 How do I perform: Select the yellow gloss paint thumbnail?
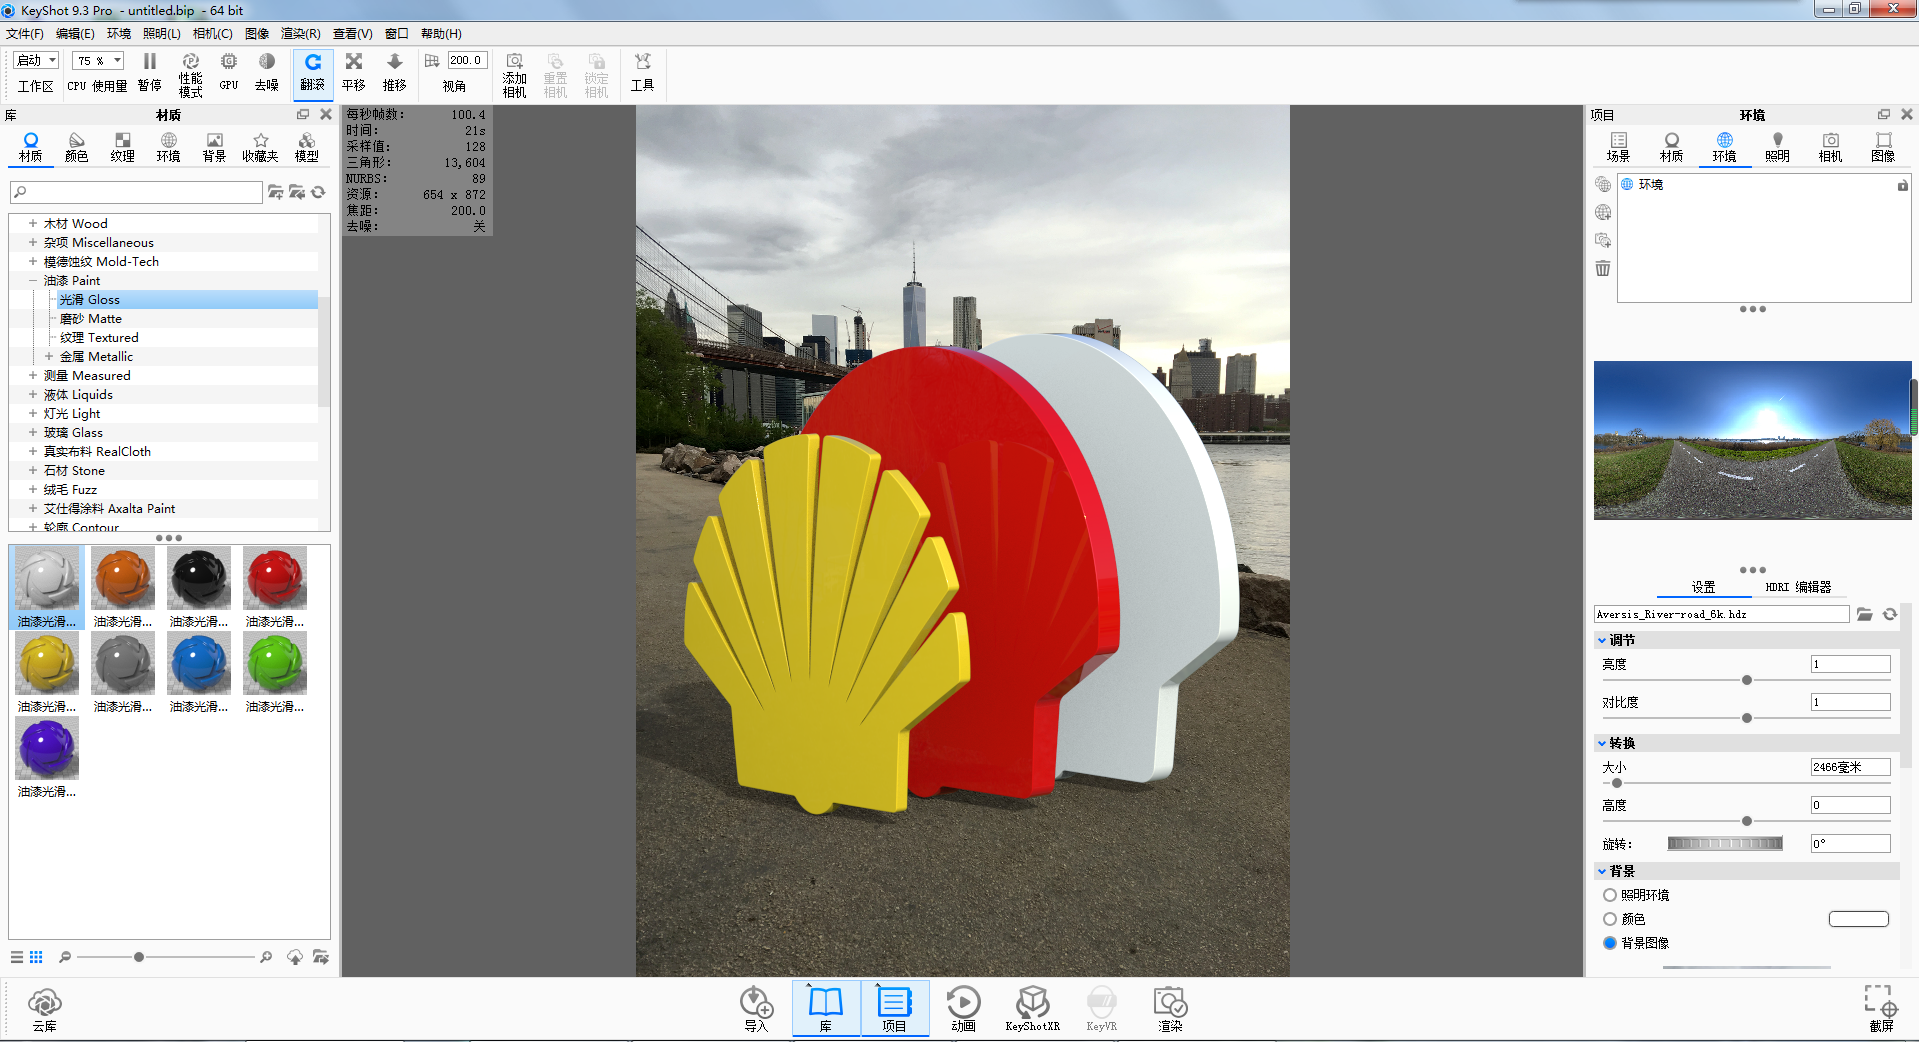tap(47, 663)
